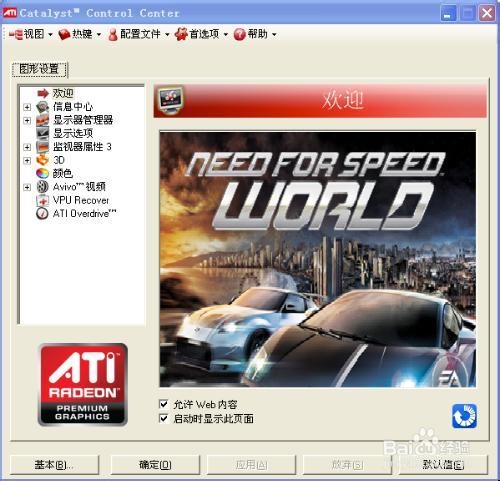The height and width of the screenshot is (481, 500).
Task: Click the 3D orange icon
Action: point(43,160)
